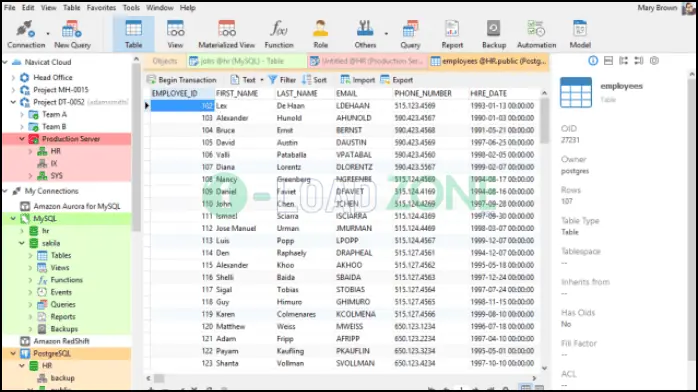
Task: Open the Model tool
Action: [x=580, y=34]
